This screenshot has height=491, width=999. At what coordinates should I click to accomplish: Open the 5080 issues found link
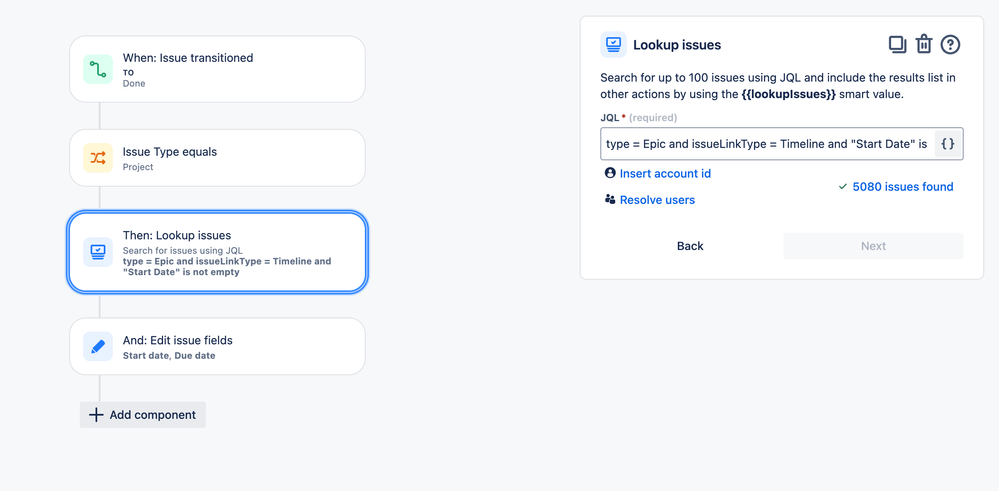click(903, 187)
